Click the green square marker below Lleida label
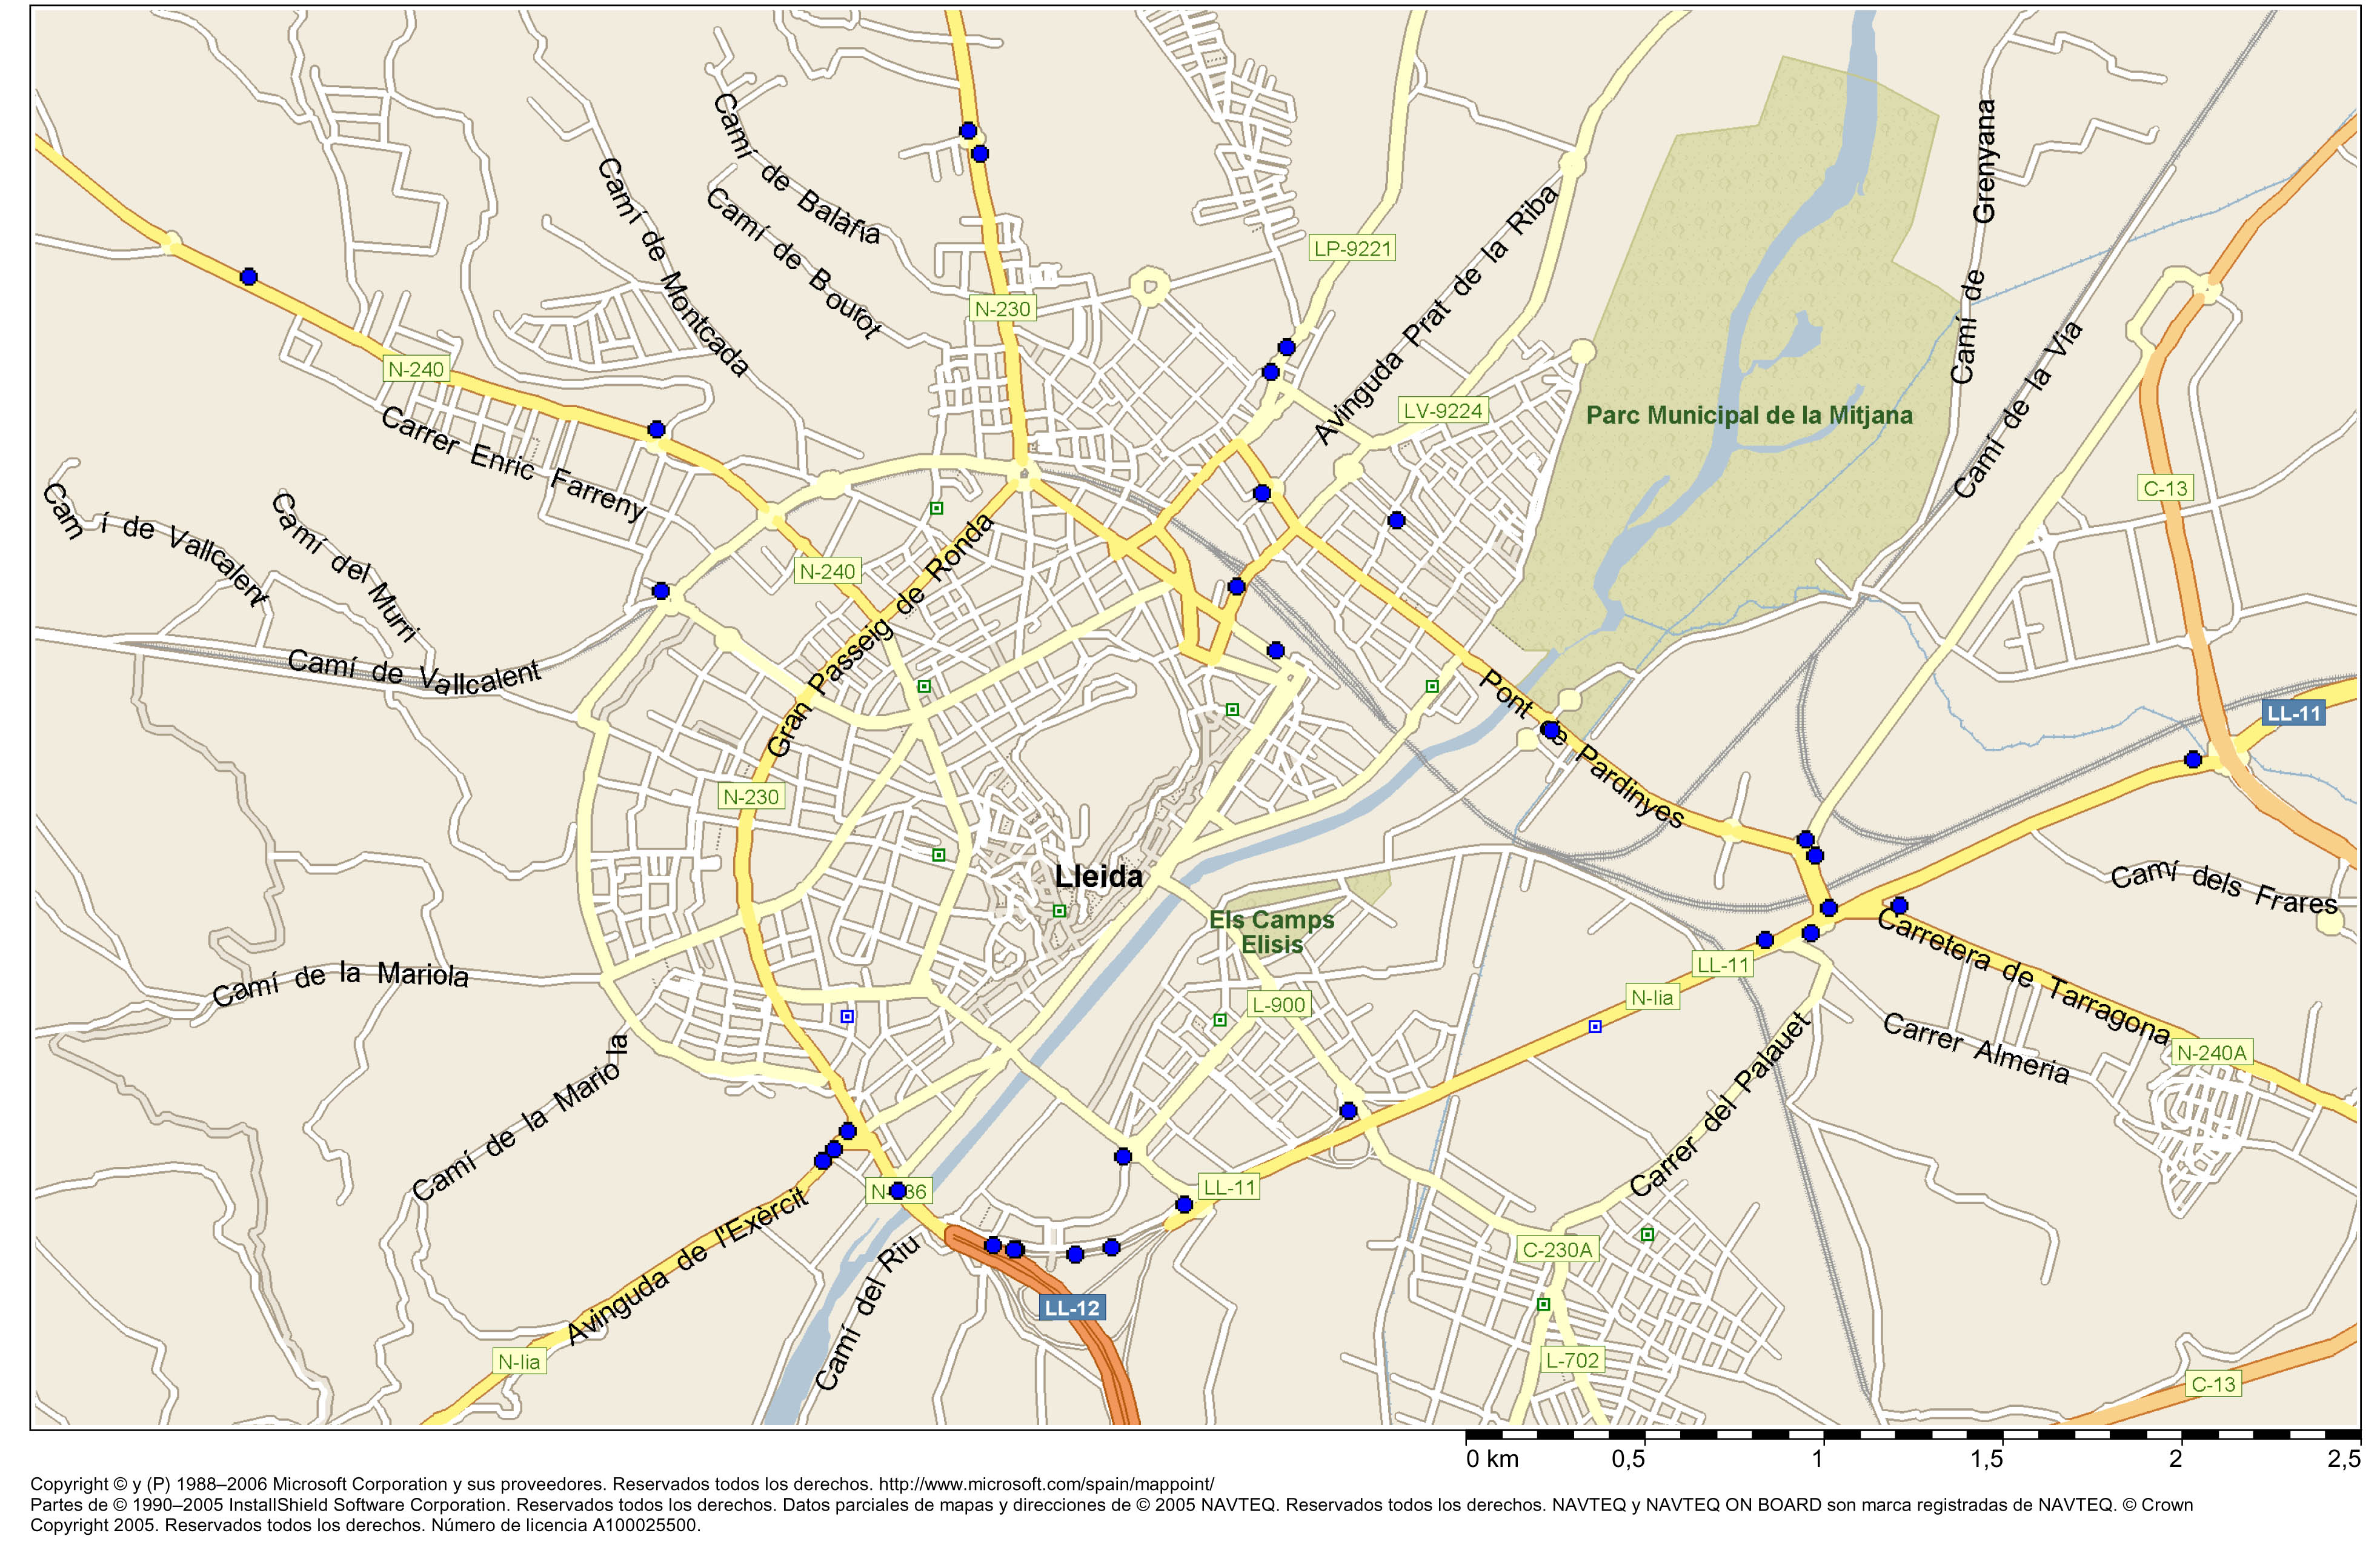 point(1060,911)
